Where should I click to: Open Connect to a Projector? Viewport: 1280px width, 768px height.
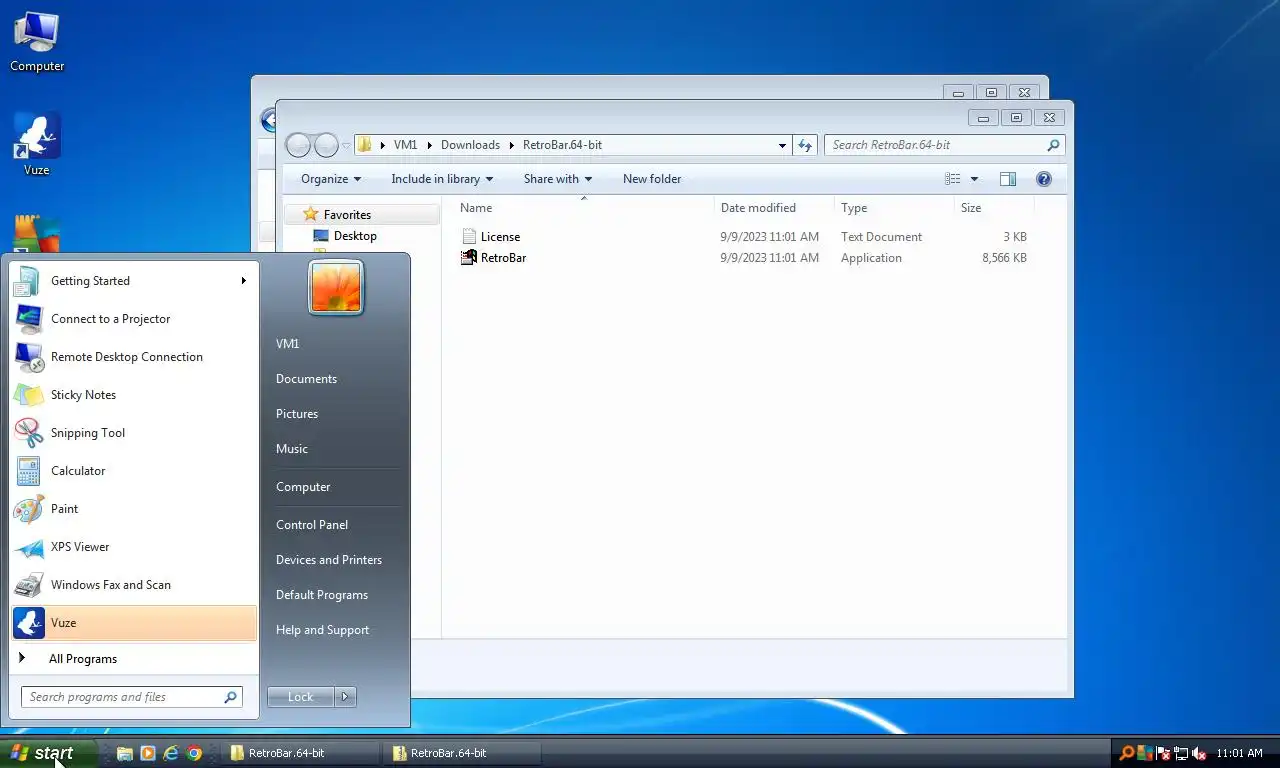click(x=134, y=319)
